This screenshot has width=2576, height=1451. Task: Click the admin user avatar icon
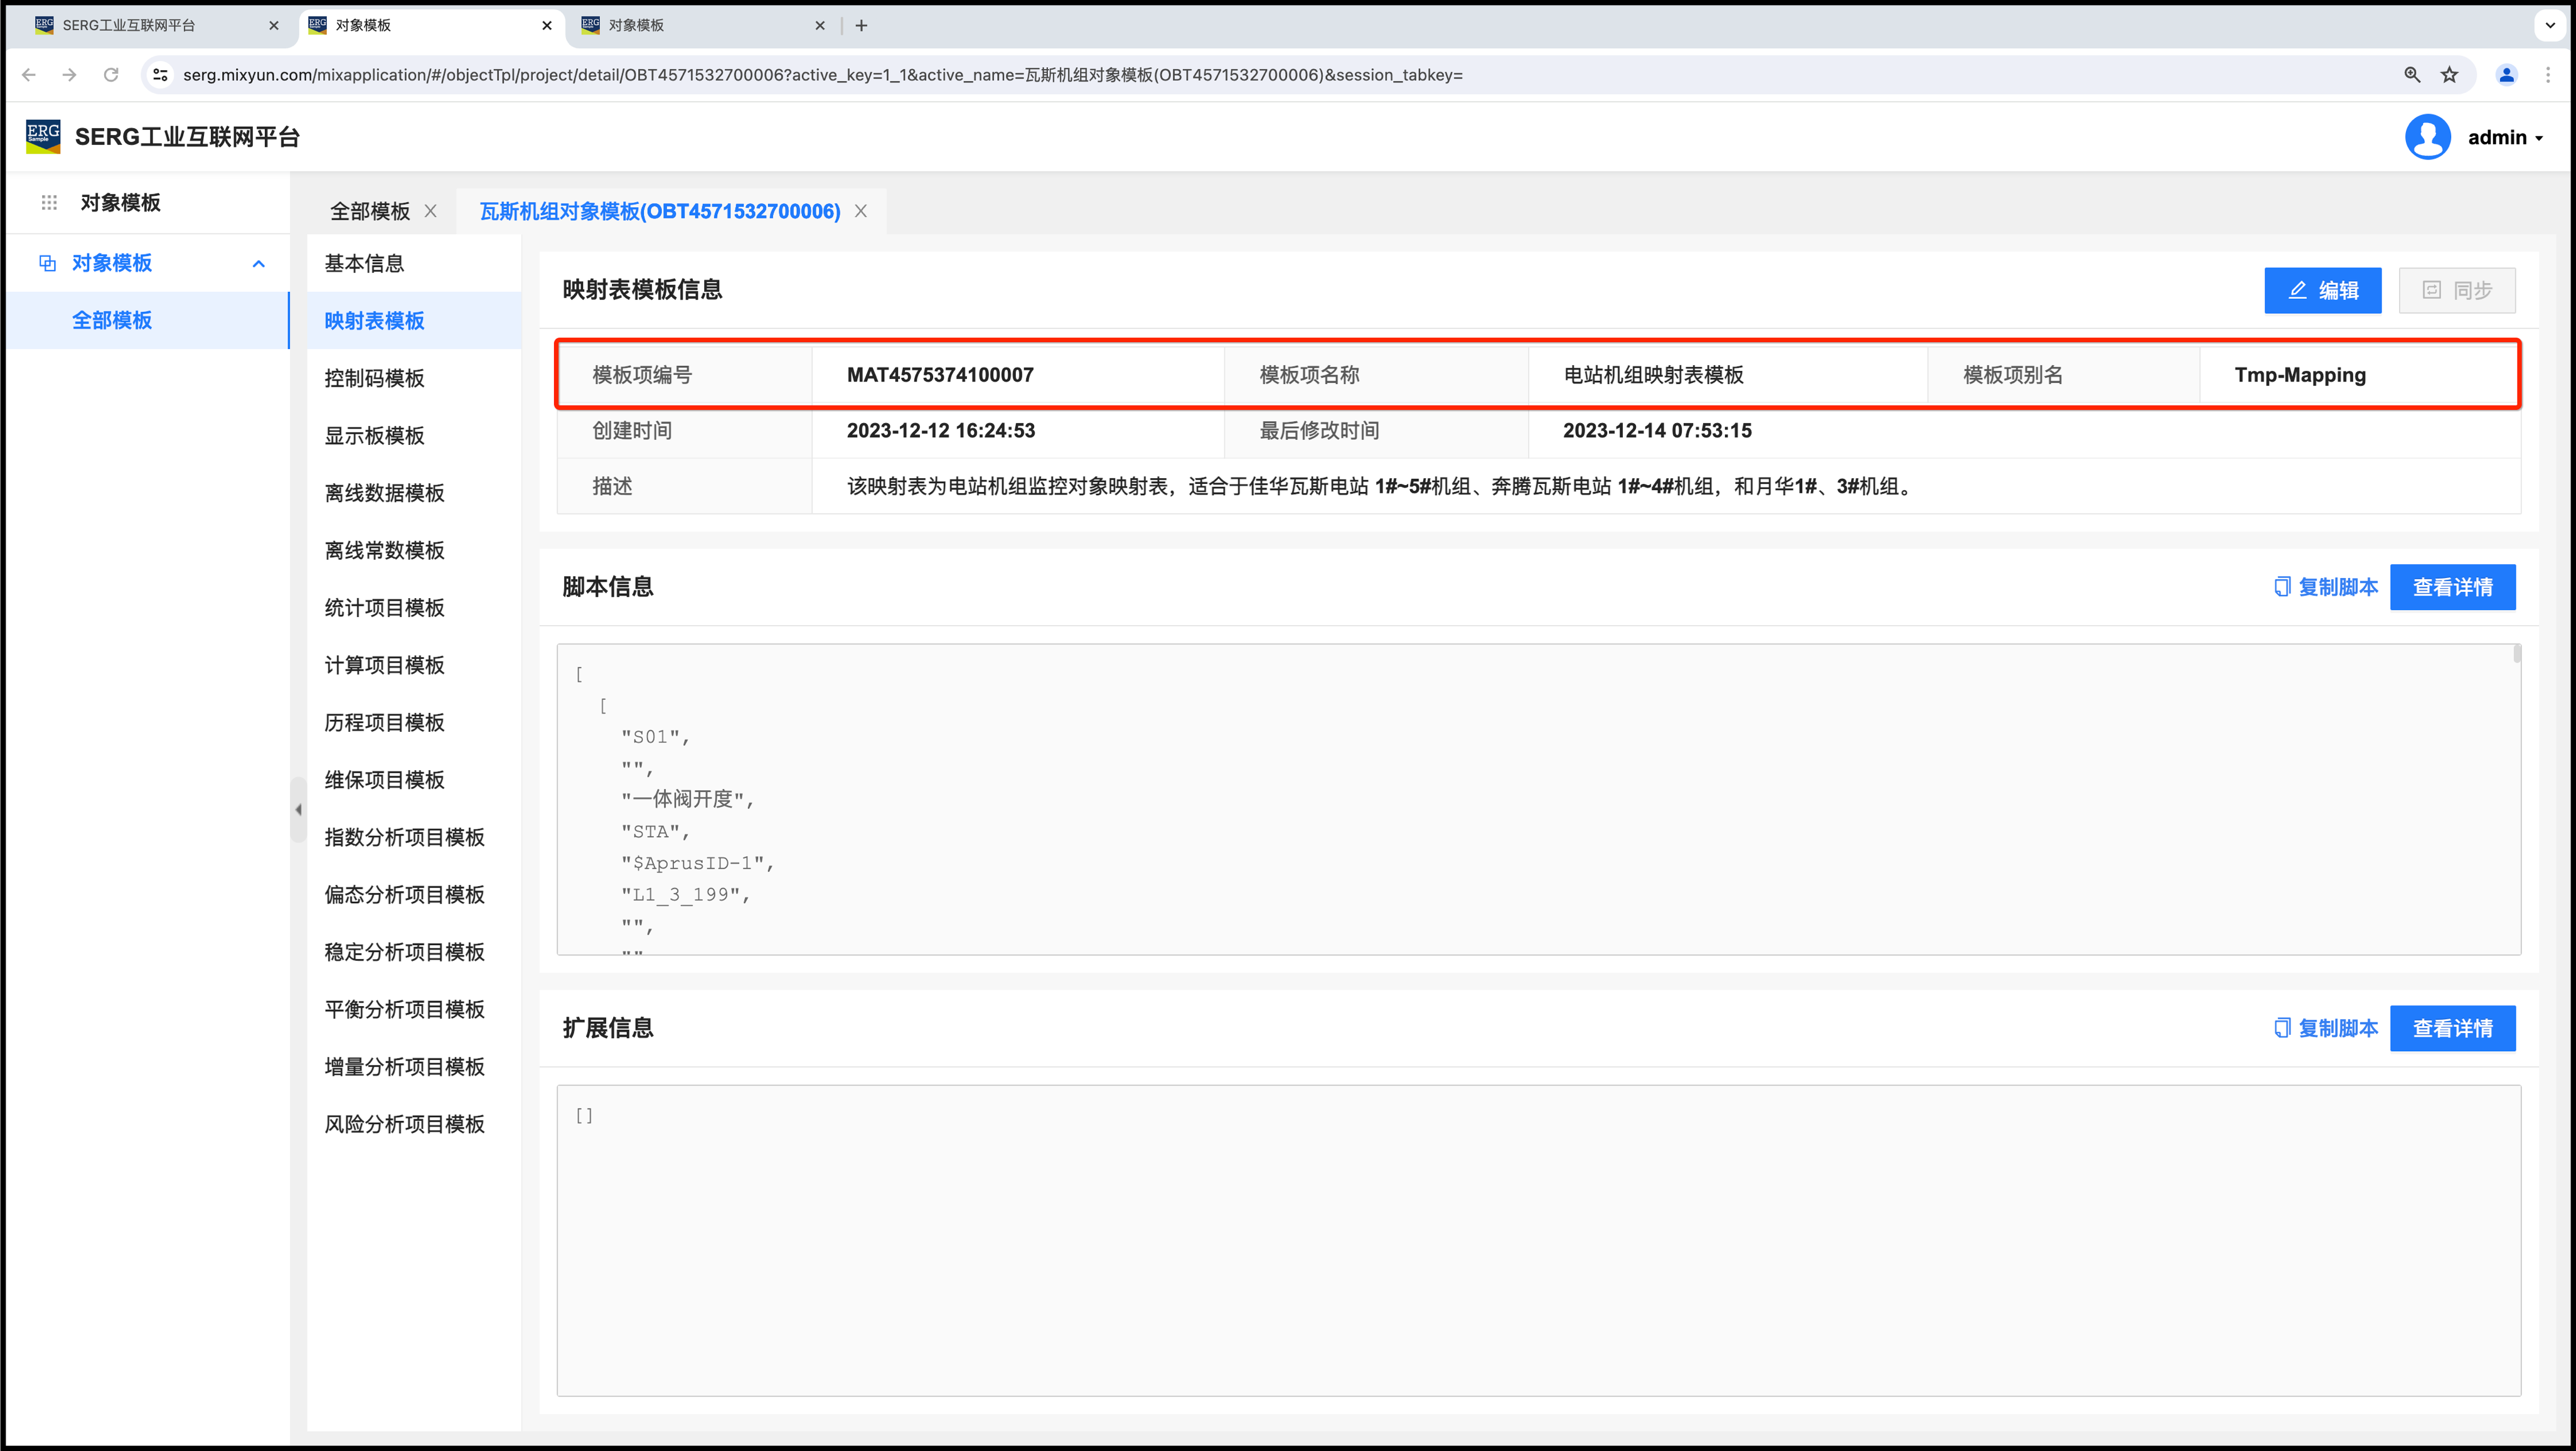[x=2427, y=137]
